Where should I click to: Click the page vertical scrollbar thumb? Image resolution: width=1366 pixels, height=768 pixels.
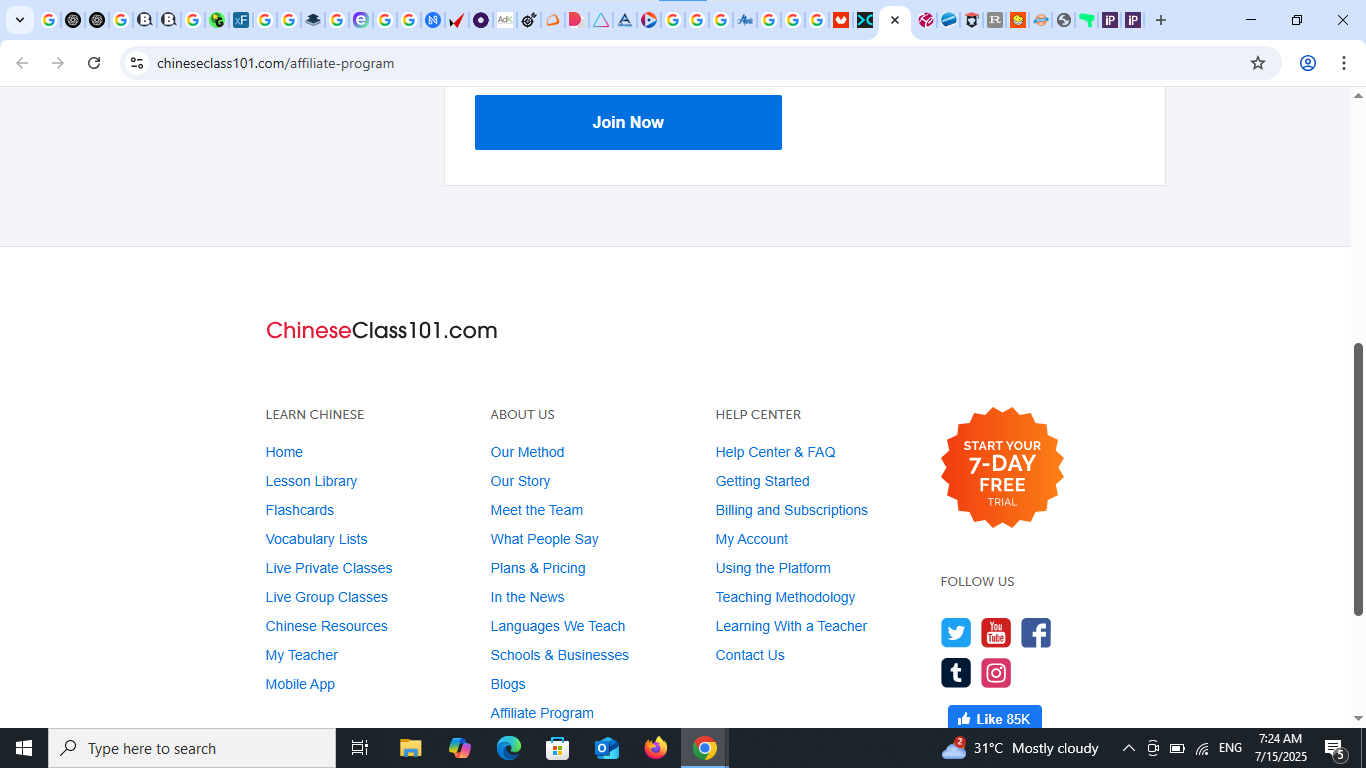[1358, 480]
